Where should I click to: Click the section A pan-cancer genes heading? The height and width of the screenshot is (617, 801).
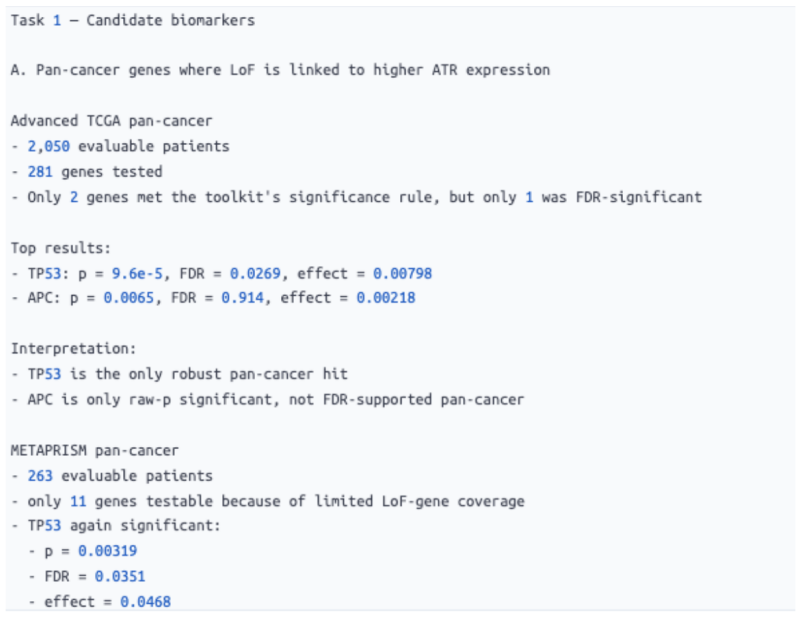pyautogui.click(x=280, y=70)
